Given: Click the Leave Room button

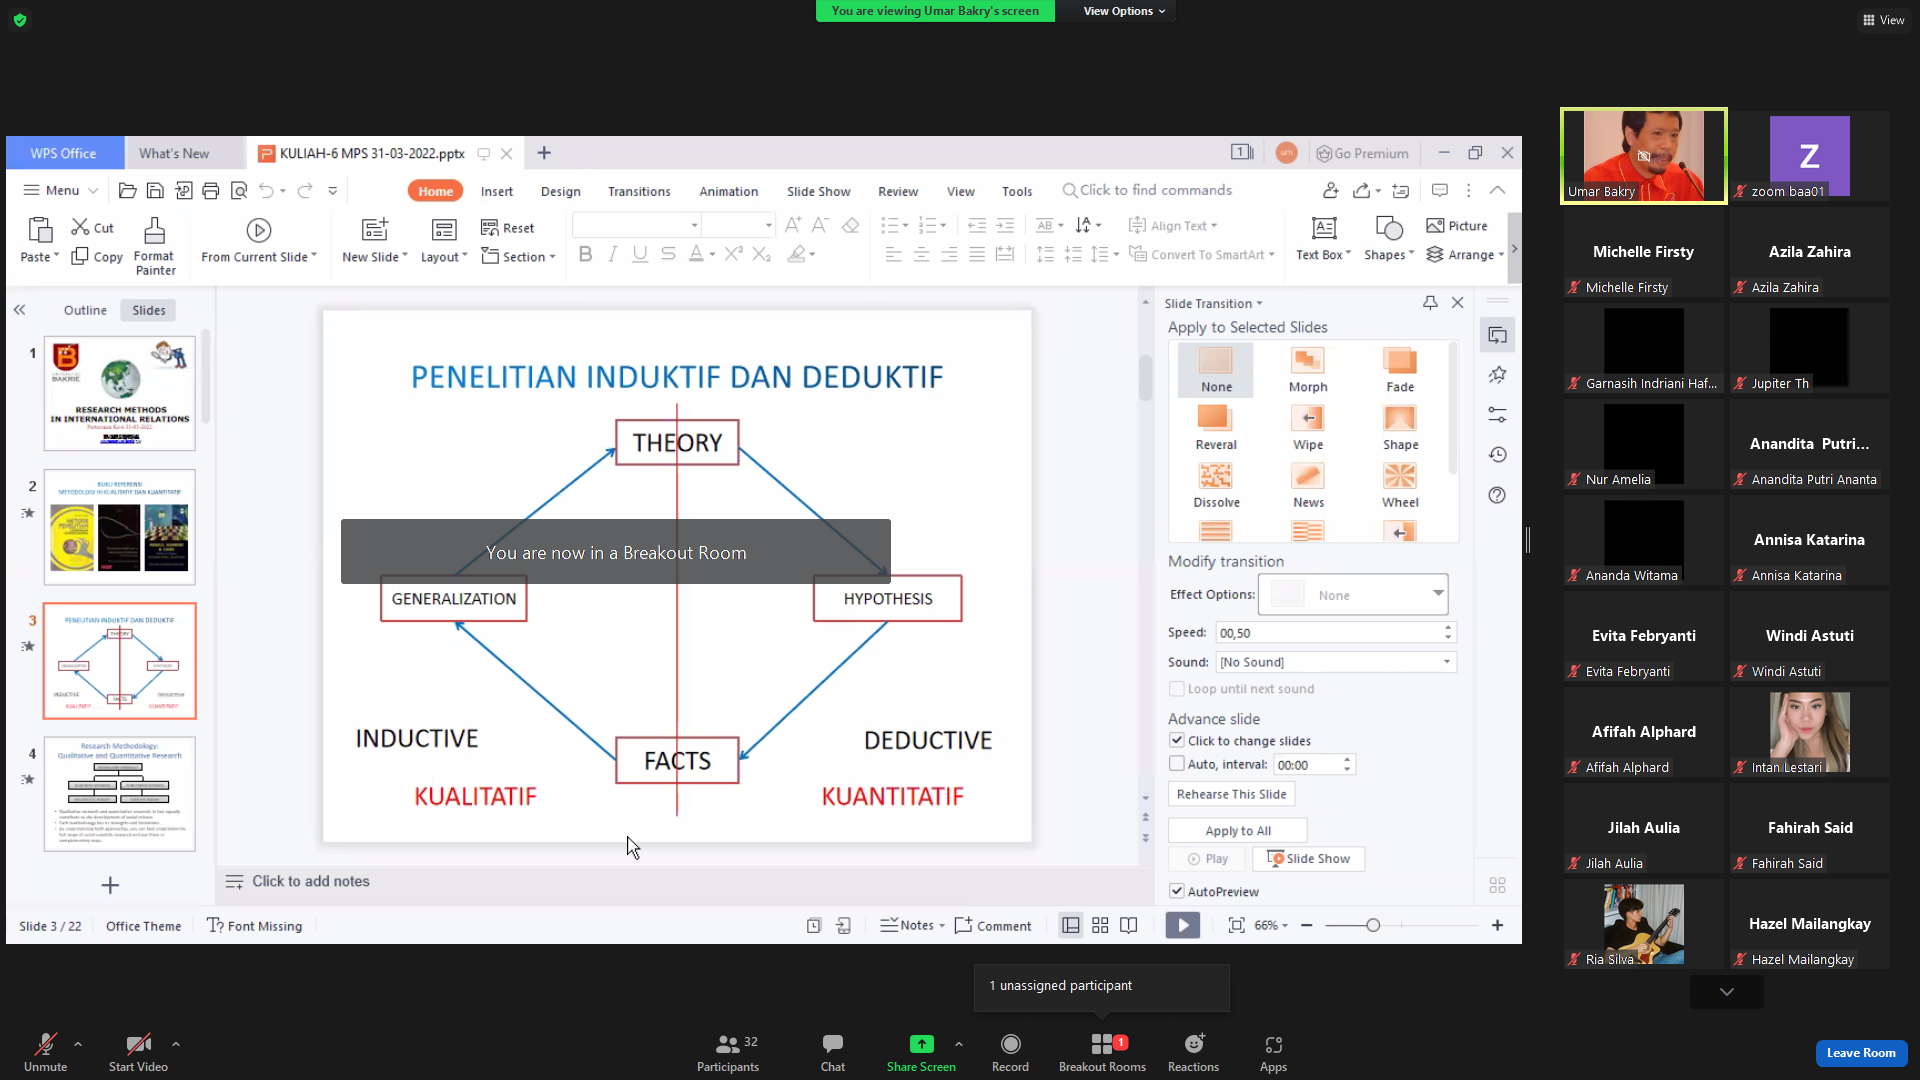Looking at the screenshot, I should point(1861,1053).
